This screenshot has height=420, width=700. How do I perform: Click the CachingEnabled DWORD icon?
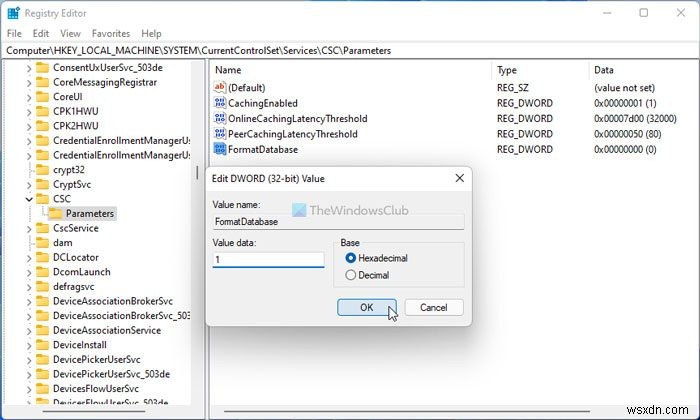click(220, 103)
